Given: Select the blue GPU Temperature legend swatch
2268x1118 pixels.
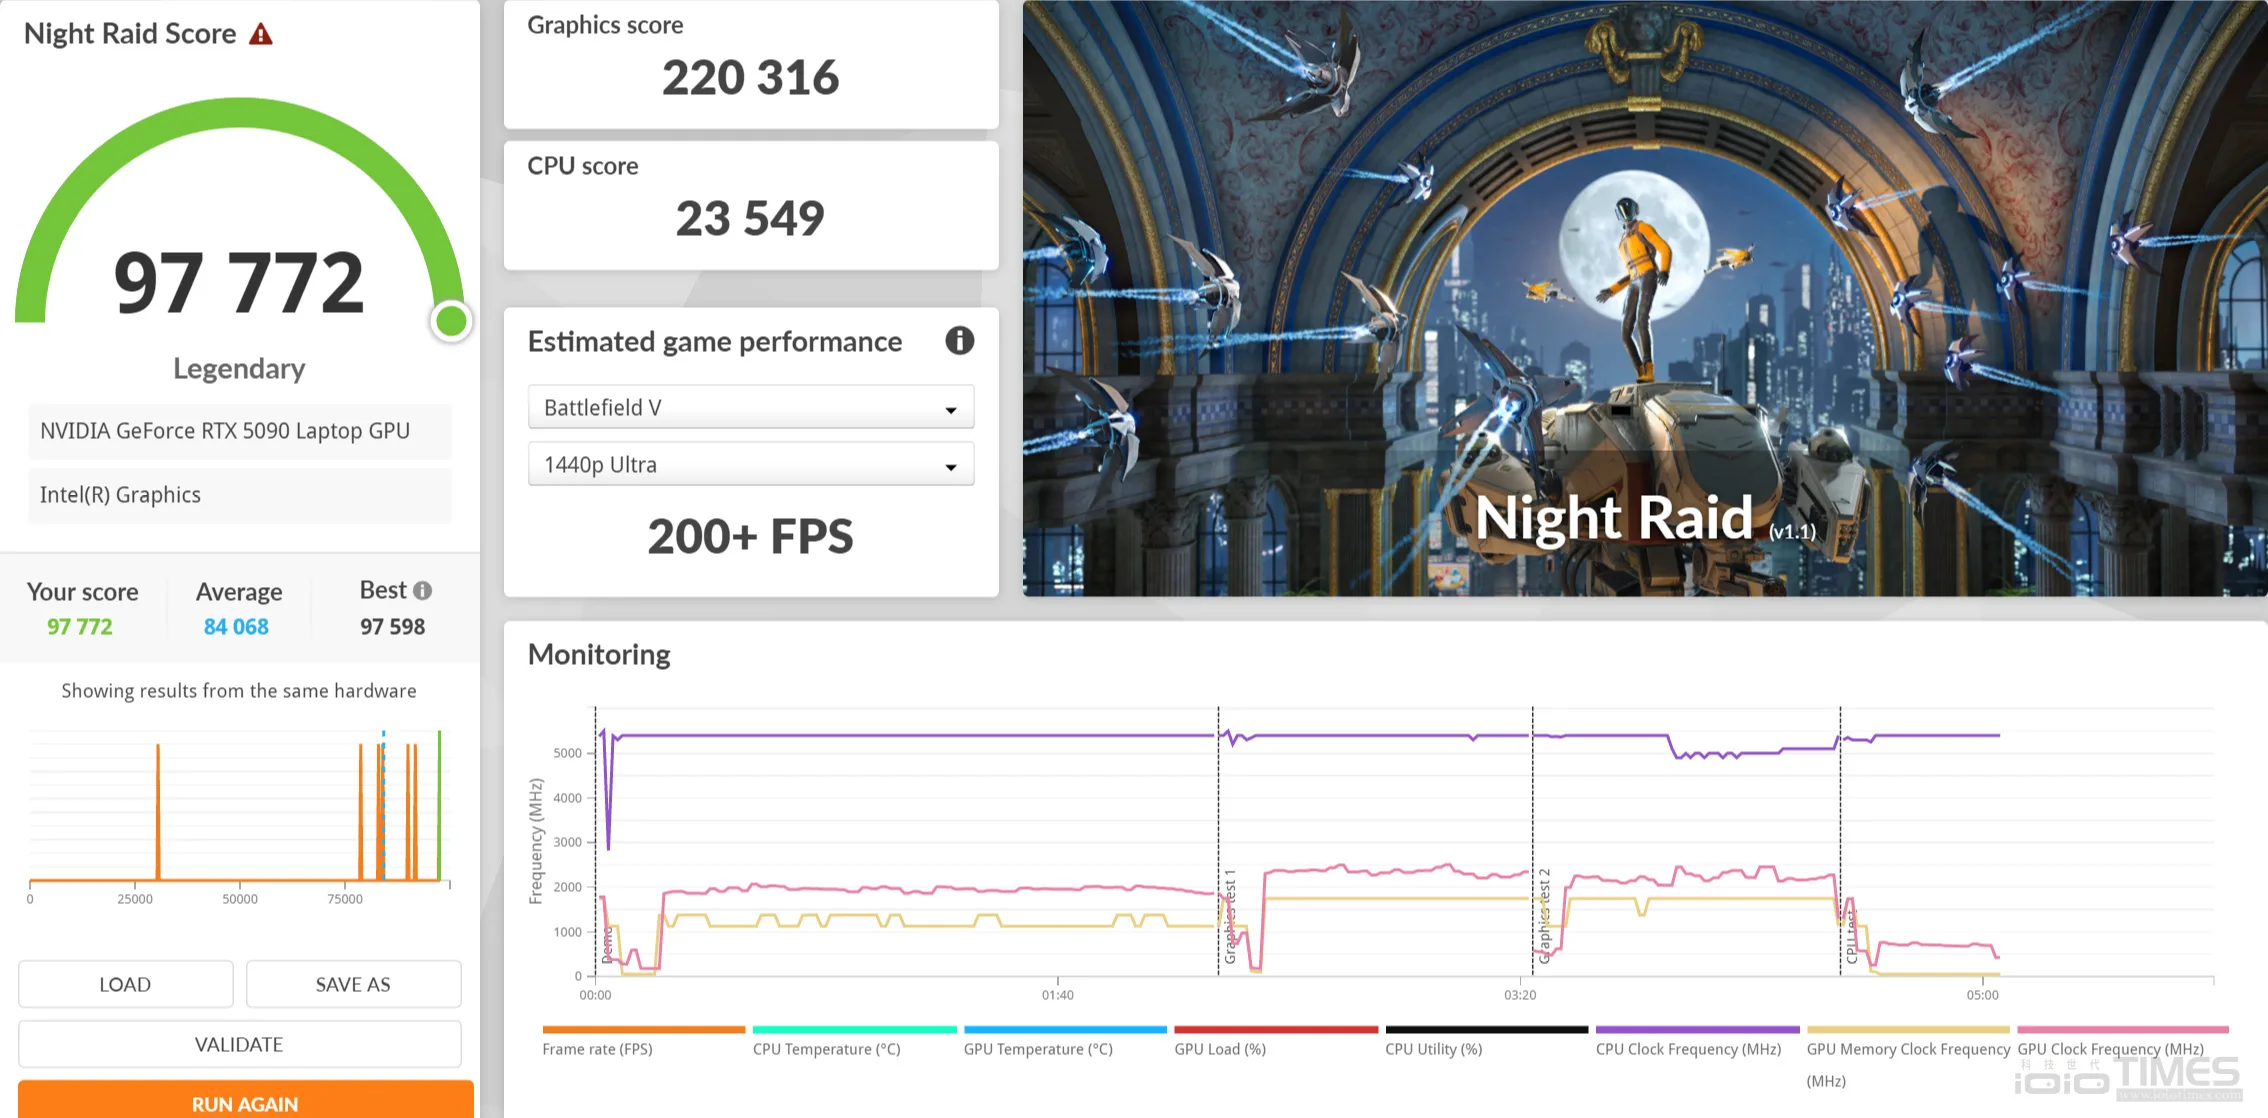Looking at the screenshot, I should point(1065,1029).
